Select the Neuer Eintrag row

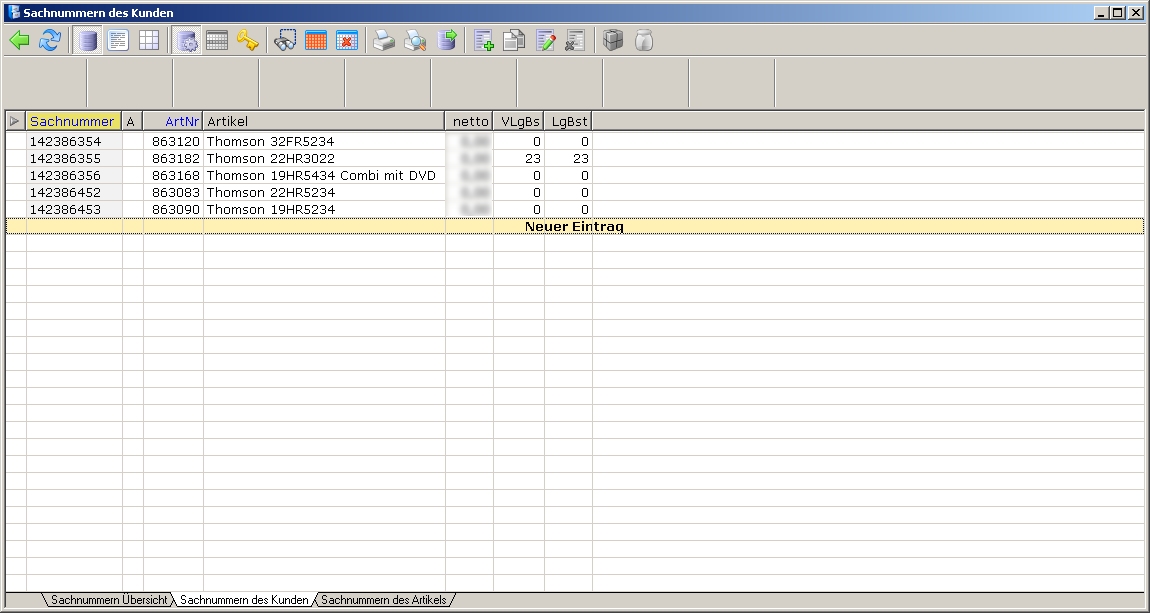tap(574, 227)
